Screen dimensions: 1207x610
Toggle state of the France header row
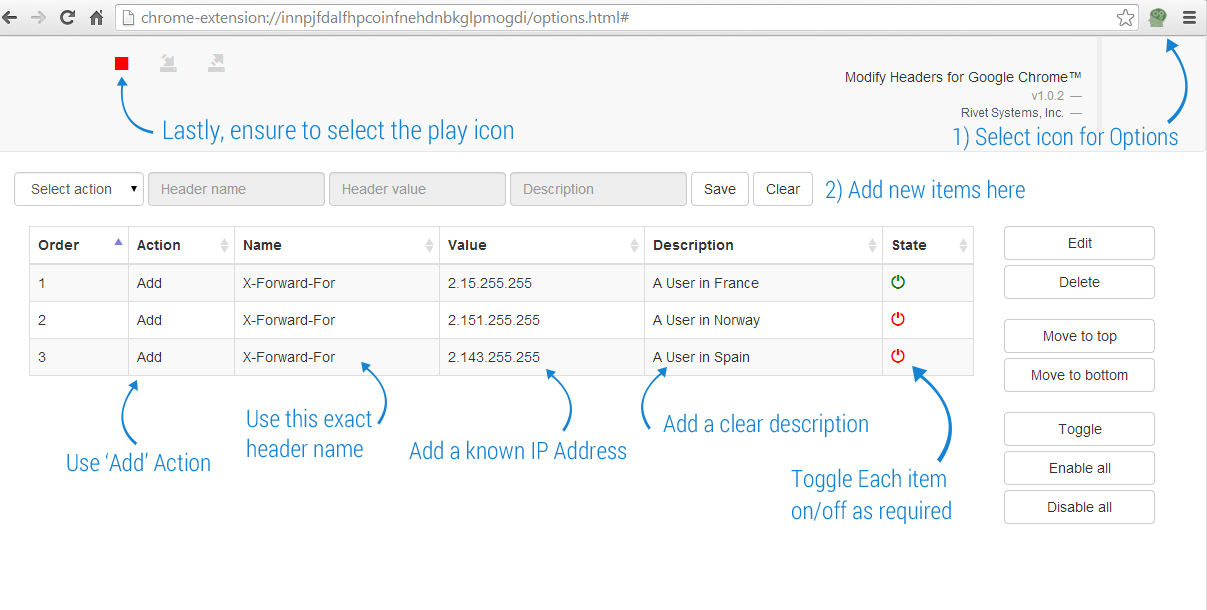(898, 282)
